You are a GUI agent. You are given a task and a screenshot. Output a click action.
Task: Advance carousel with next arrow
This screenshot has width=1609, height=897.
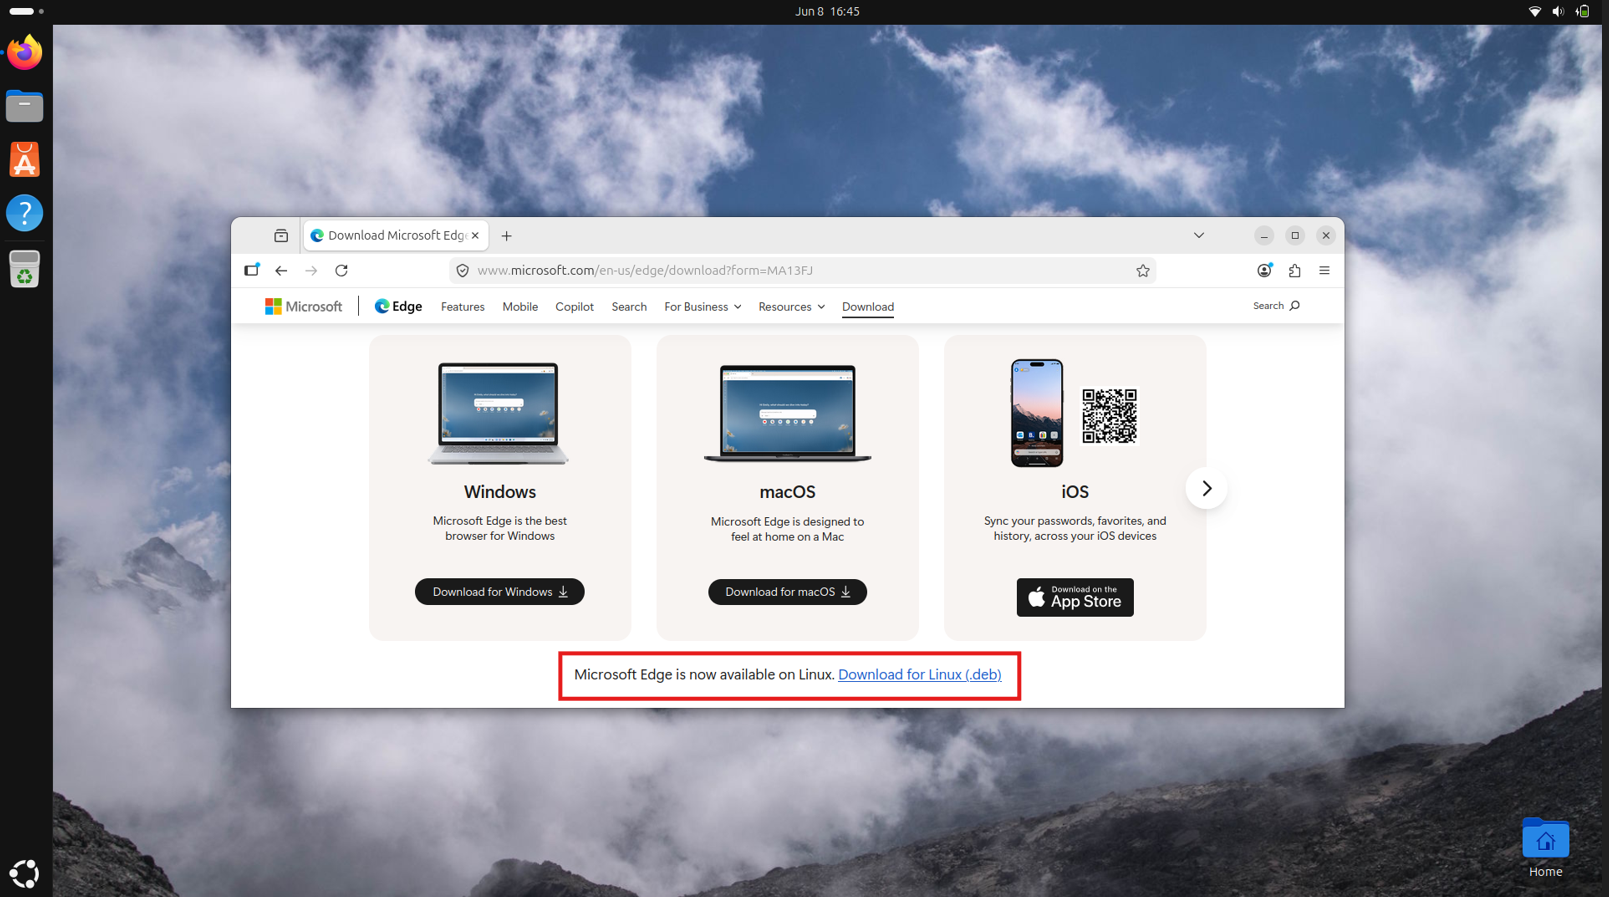point(1206,489)
